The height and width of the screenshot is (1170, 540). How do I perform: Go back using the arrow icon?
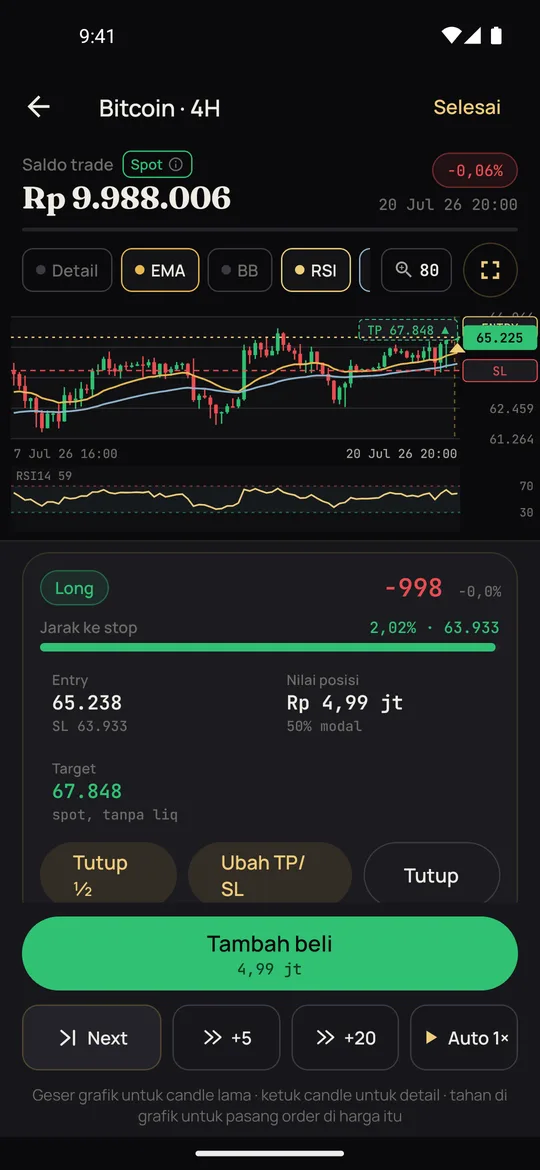[39, 107]
